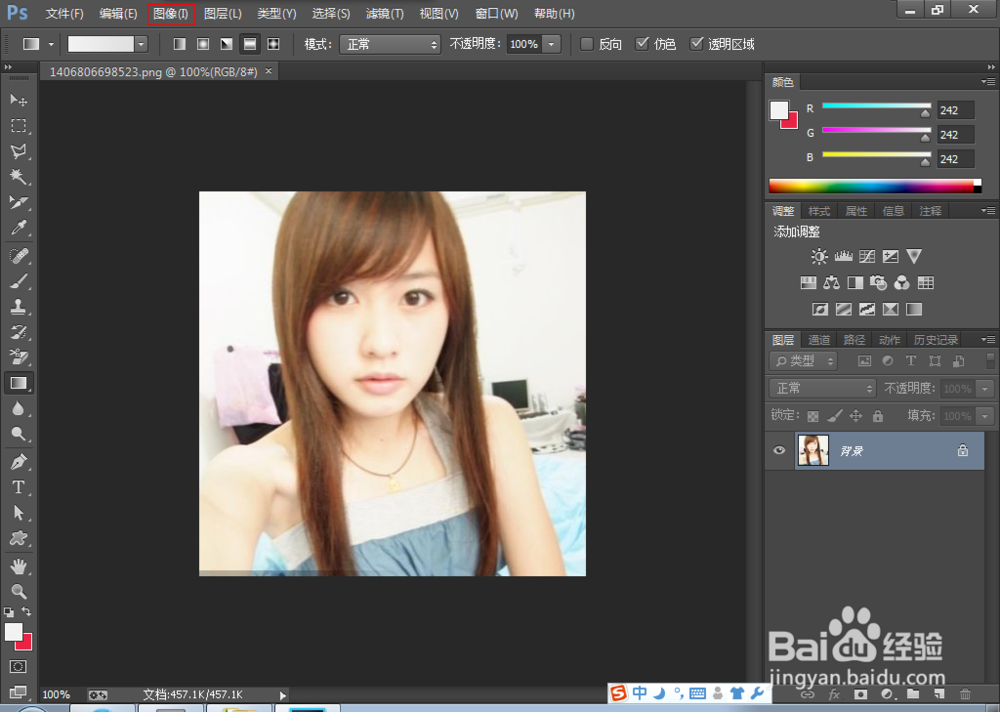Choose the diamond gradient style
This screenshot has width=1000, height=712.
click(x=274, y=44)
